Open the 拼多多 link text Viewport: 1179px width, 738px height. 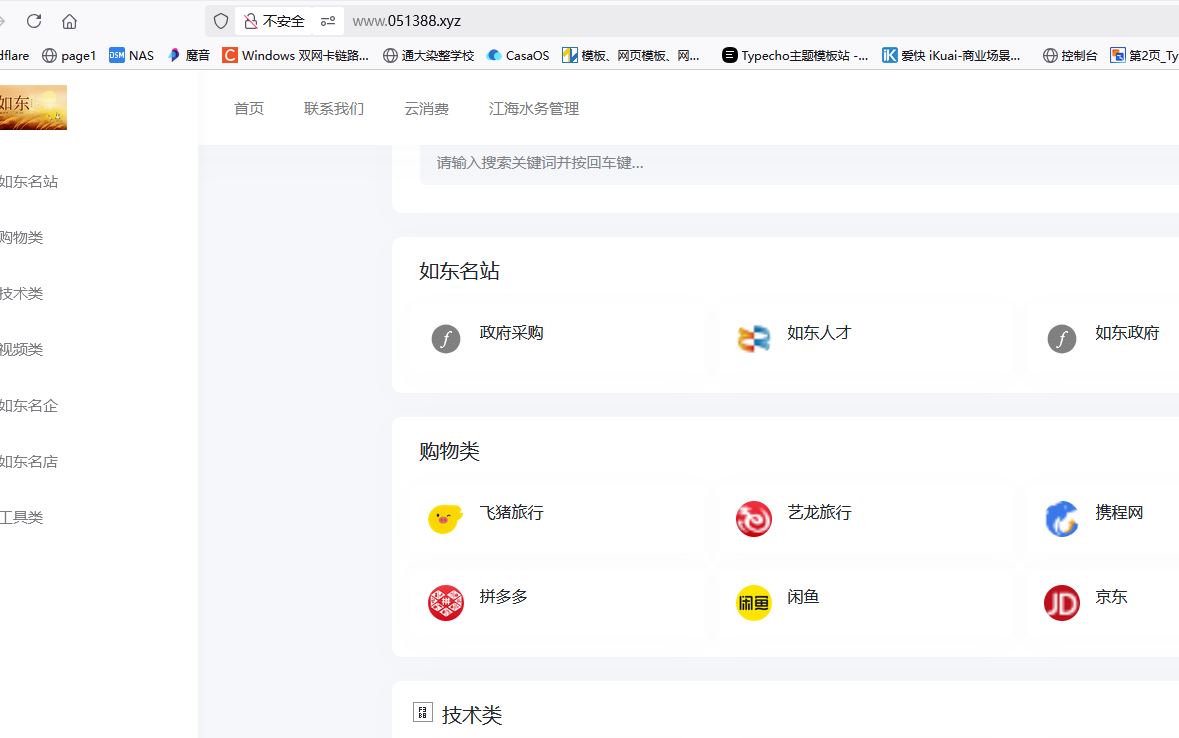(x=504, y=597)
